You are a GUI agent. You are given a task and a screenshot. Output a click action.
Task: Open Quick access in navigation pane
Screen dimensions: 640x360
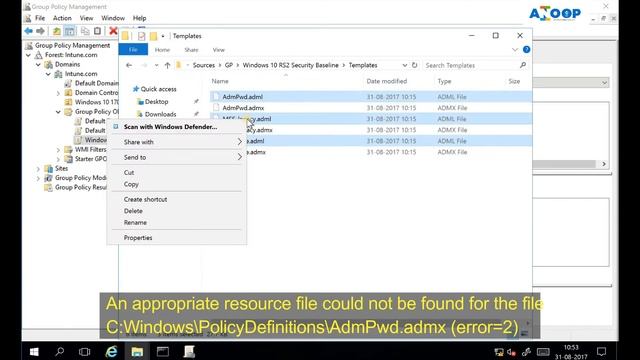tap(158, 89)
